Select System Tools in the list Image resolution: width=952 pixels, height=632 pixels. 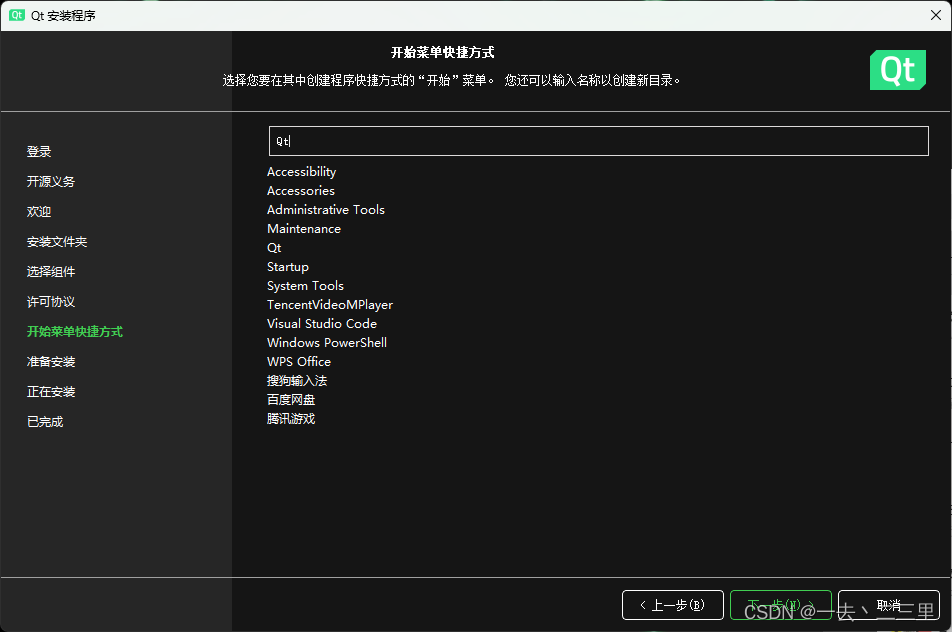305,286
